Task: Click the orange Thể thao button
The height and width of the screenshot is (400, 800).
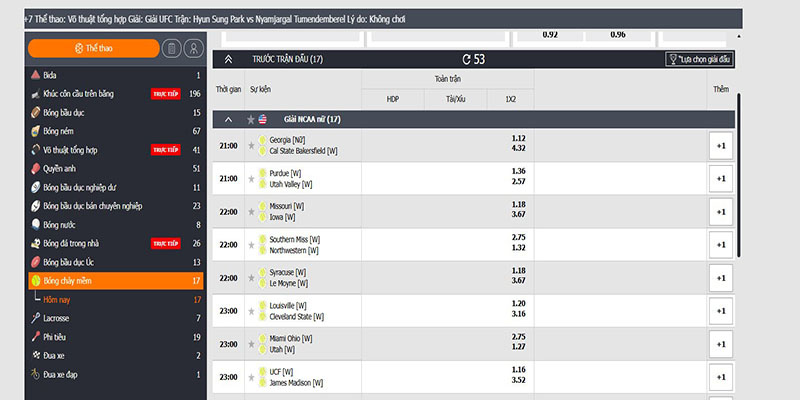Action: click(x=93, y=48)
